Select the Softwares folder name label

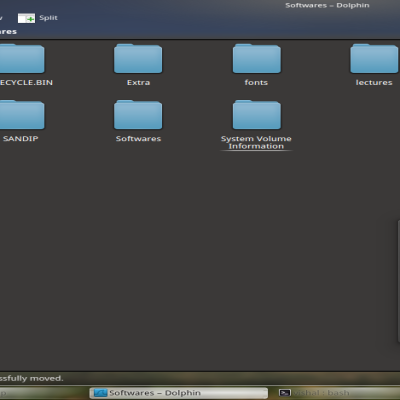pyautogui.click(x=138, y=138)
